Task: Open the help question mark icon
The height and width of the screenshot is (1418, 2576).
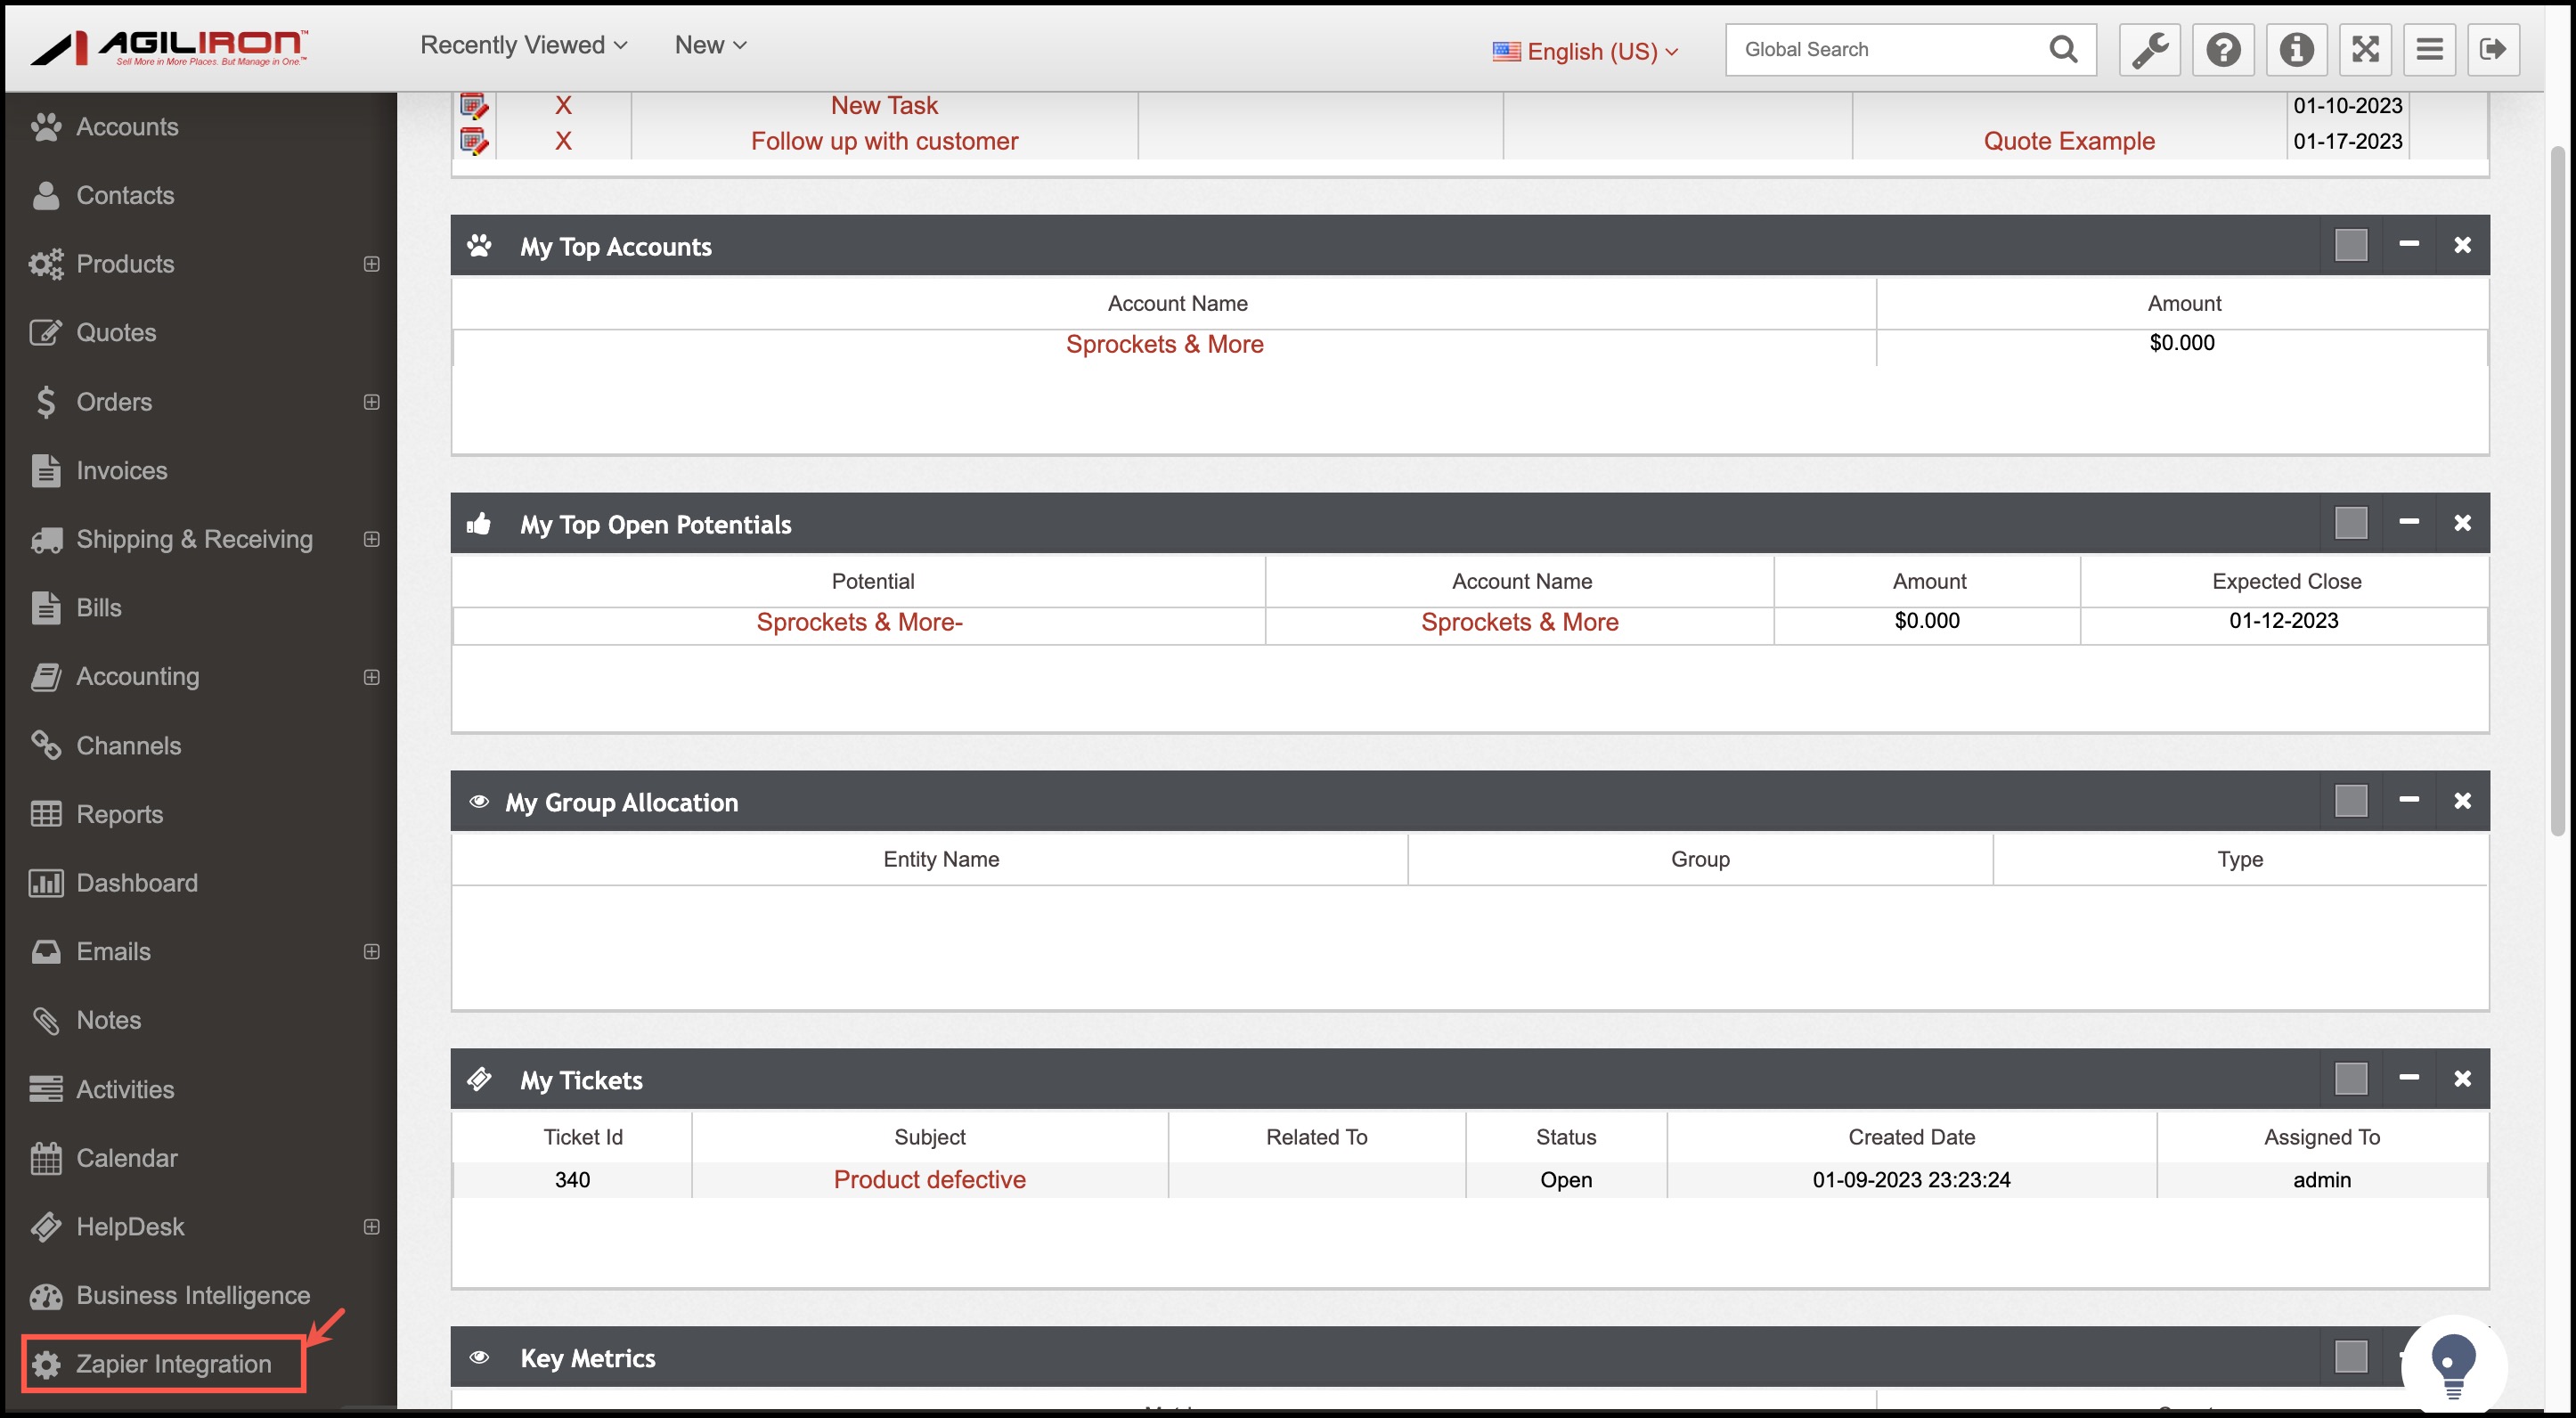Action: 2222,49
